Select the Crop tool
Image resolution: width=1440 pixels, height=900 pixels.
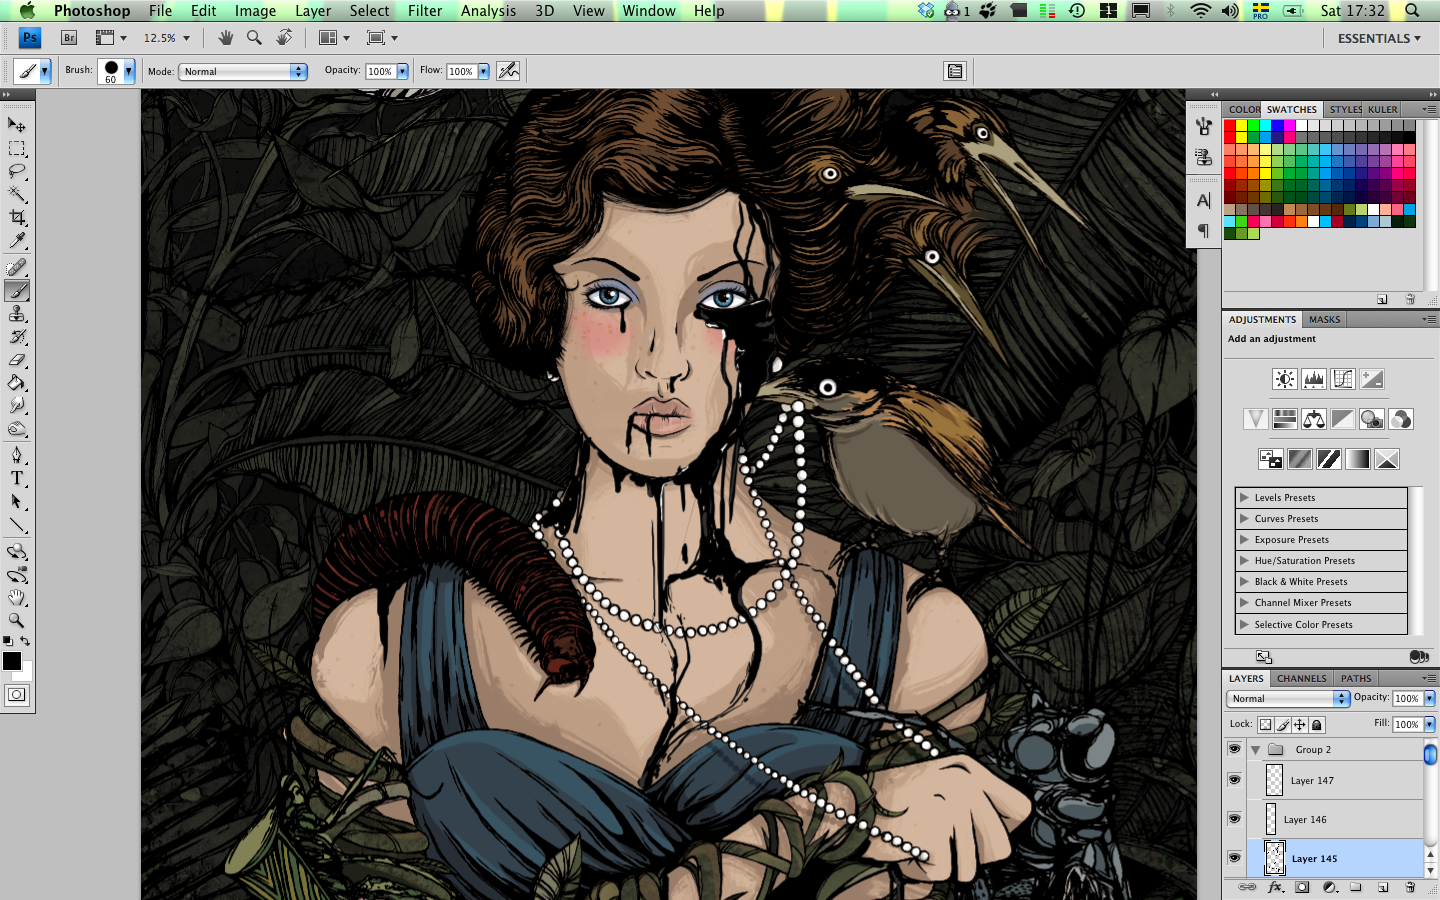click(17, 217)
